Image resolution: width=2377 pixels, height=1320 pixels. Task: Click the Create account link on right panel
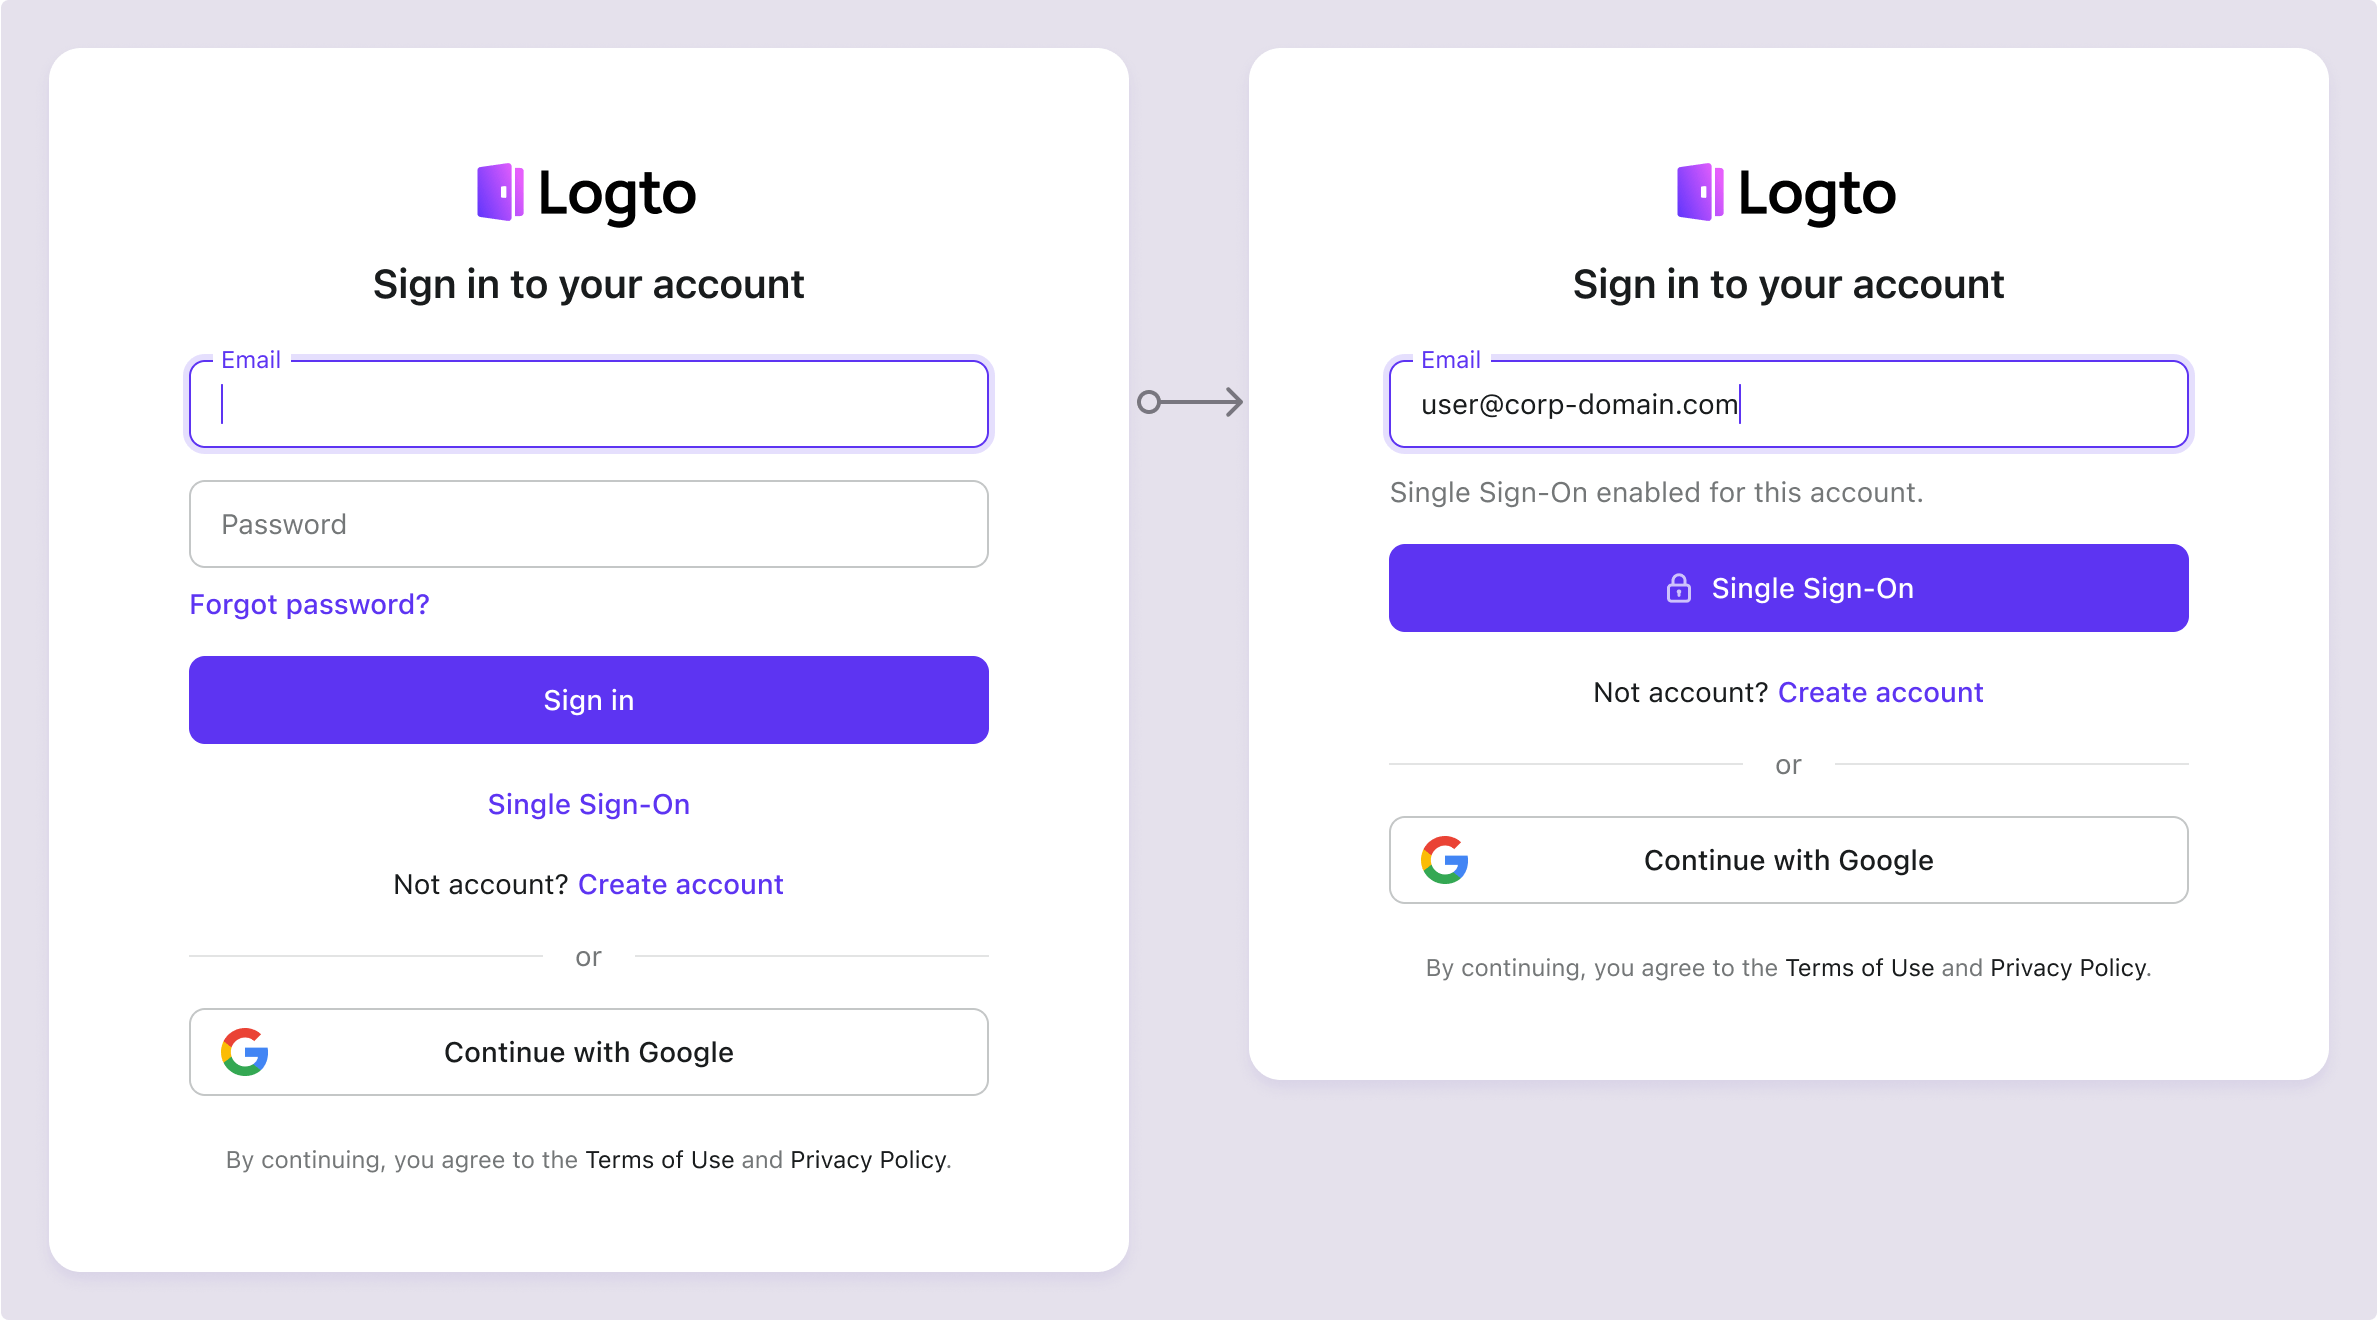1881,691
